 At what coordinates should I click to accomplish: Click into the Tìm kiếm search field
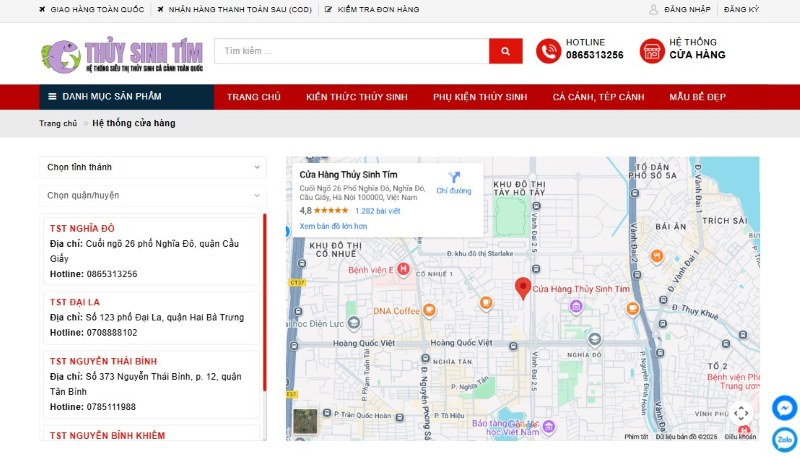pyautogui.click(x=352, y=51)
